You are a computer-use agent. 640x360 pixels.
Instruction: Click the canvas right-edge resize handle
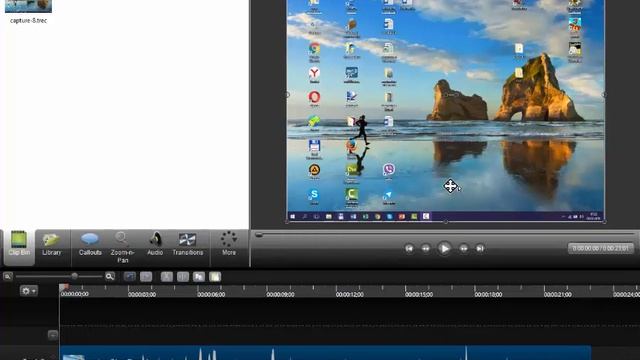click(604, 95)
